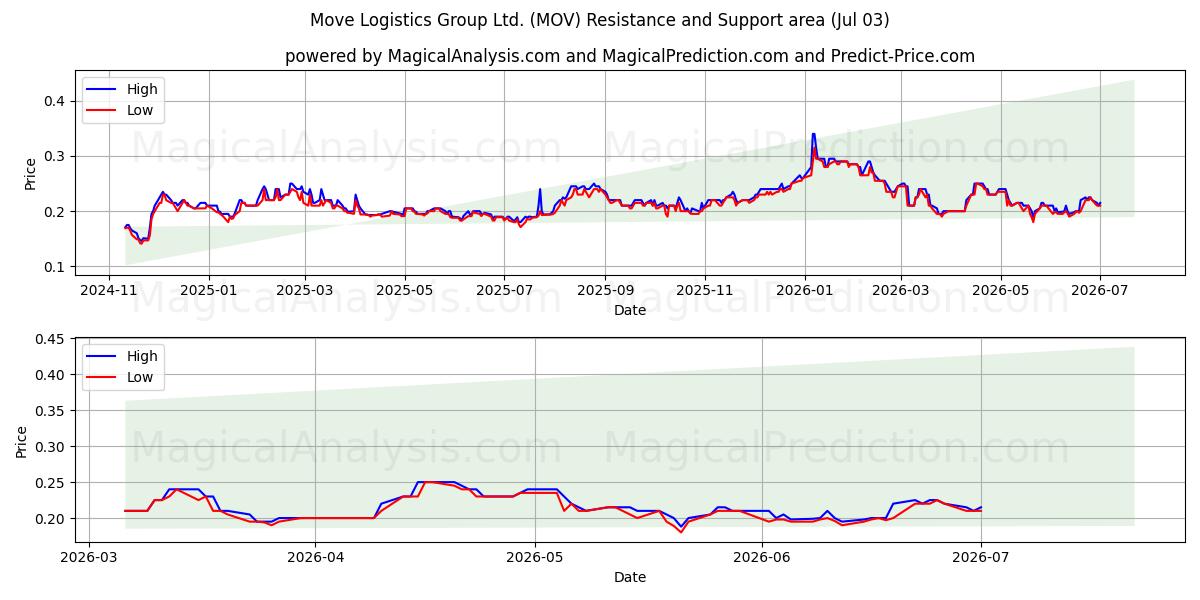Click the '2026-05' x-axis label in bottom chart
This screenshot has height=600, width=1200.
(x=534, y=558)
